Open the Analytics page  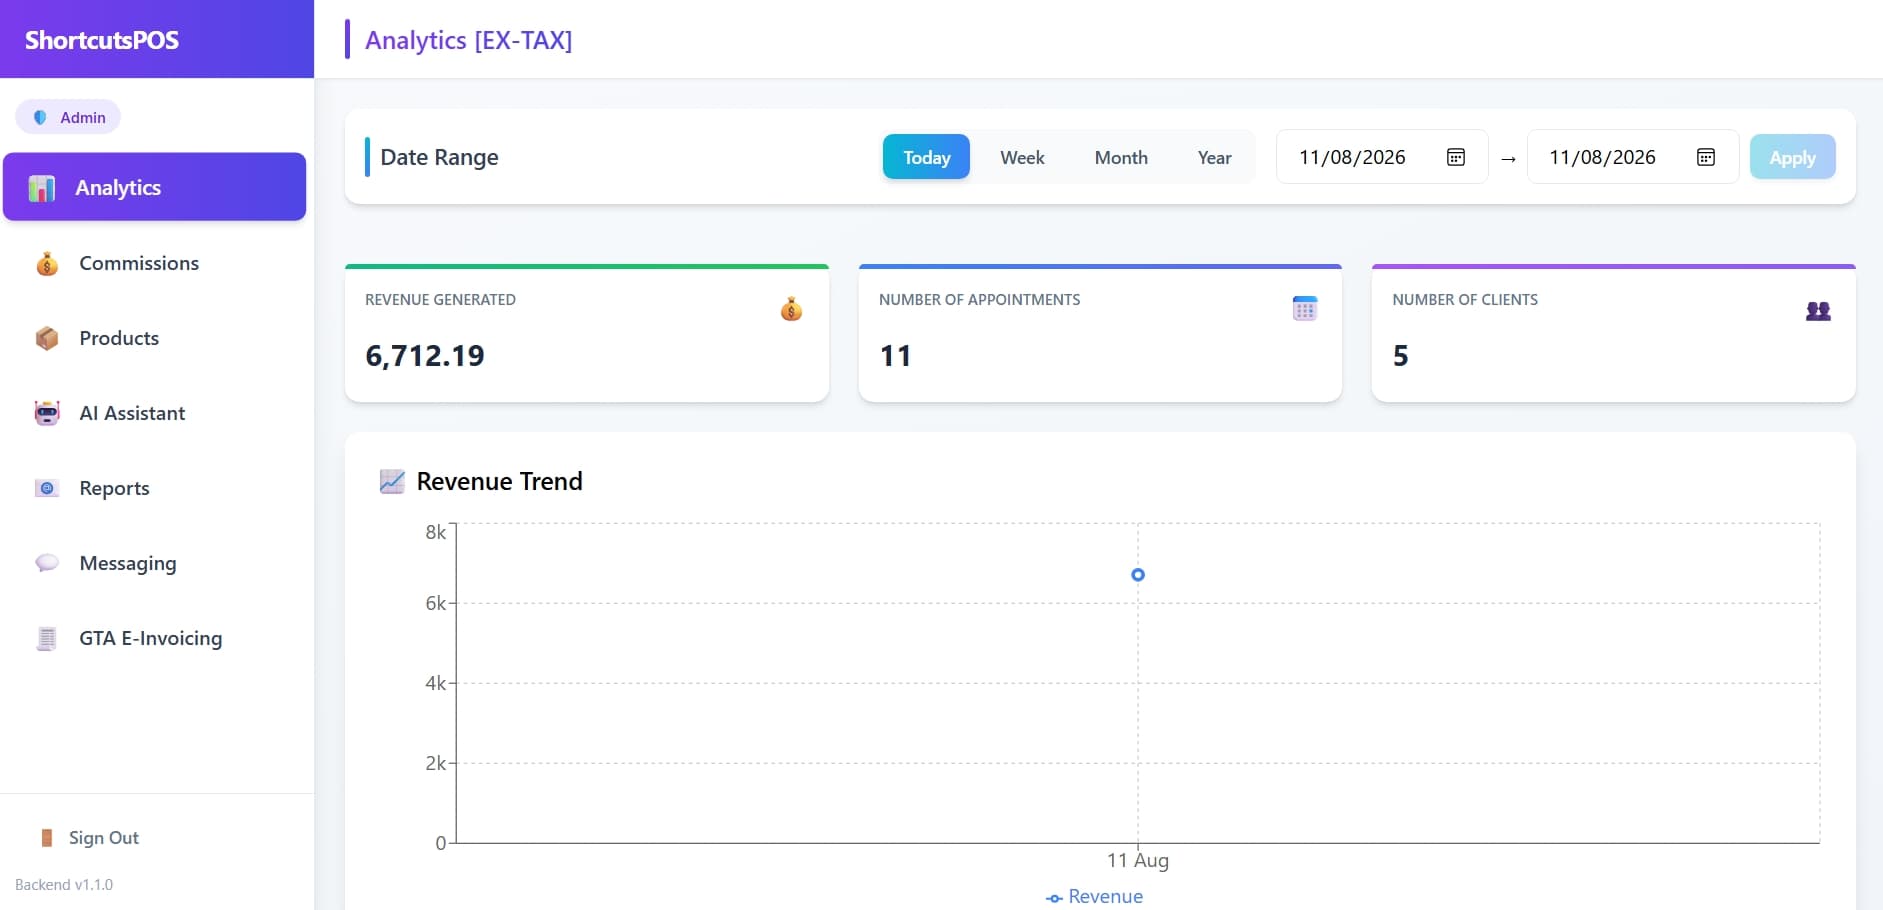click(x=154, y=187)
